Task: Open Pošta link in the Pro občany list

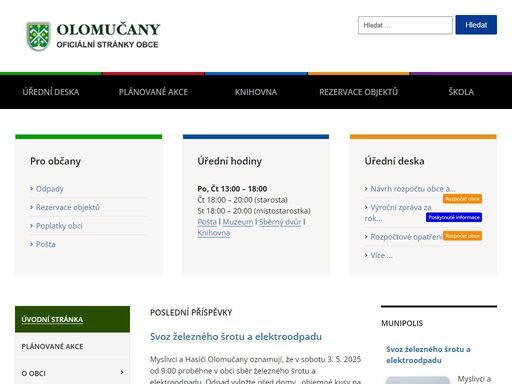Action: [46, 244]
